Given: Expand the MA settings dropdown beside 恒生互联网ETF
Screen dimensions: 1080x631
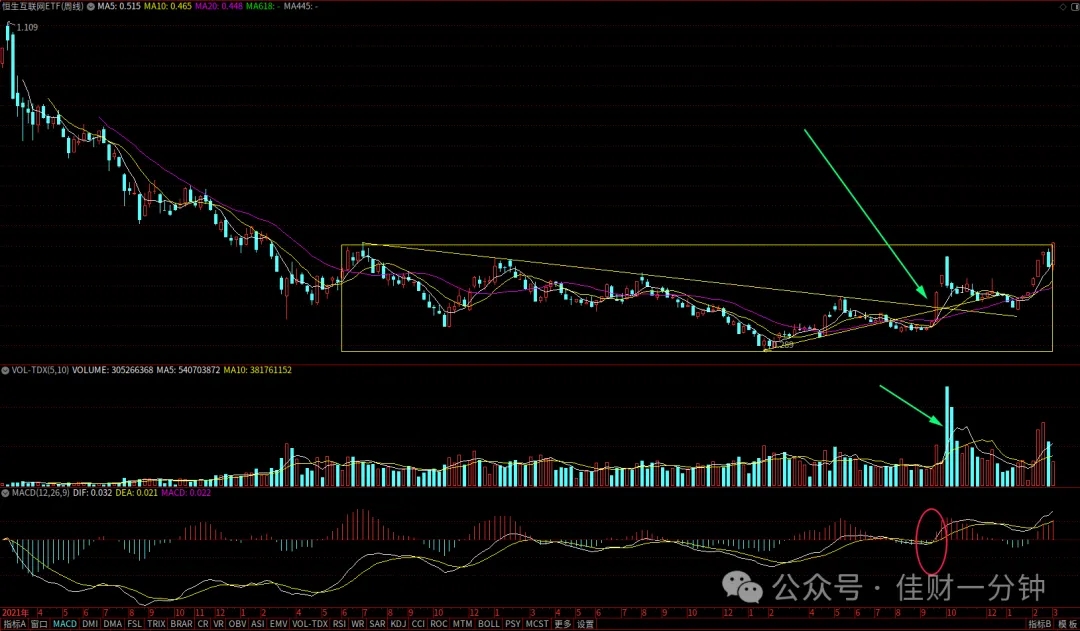Looking at the screenshot, I should pos(90,6).
